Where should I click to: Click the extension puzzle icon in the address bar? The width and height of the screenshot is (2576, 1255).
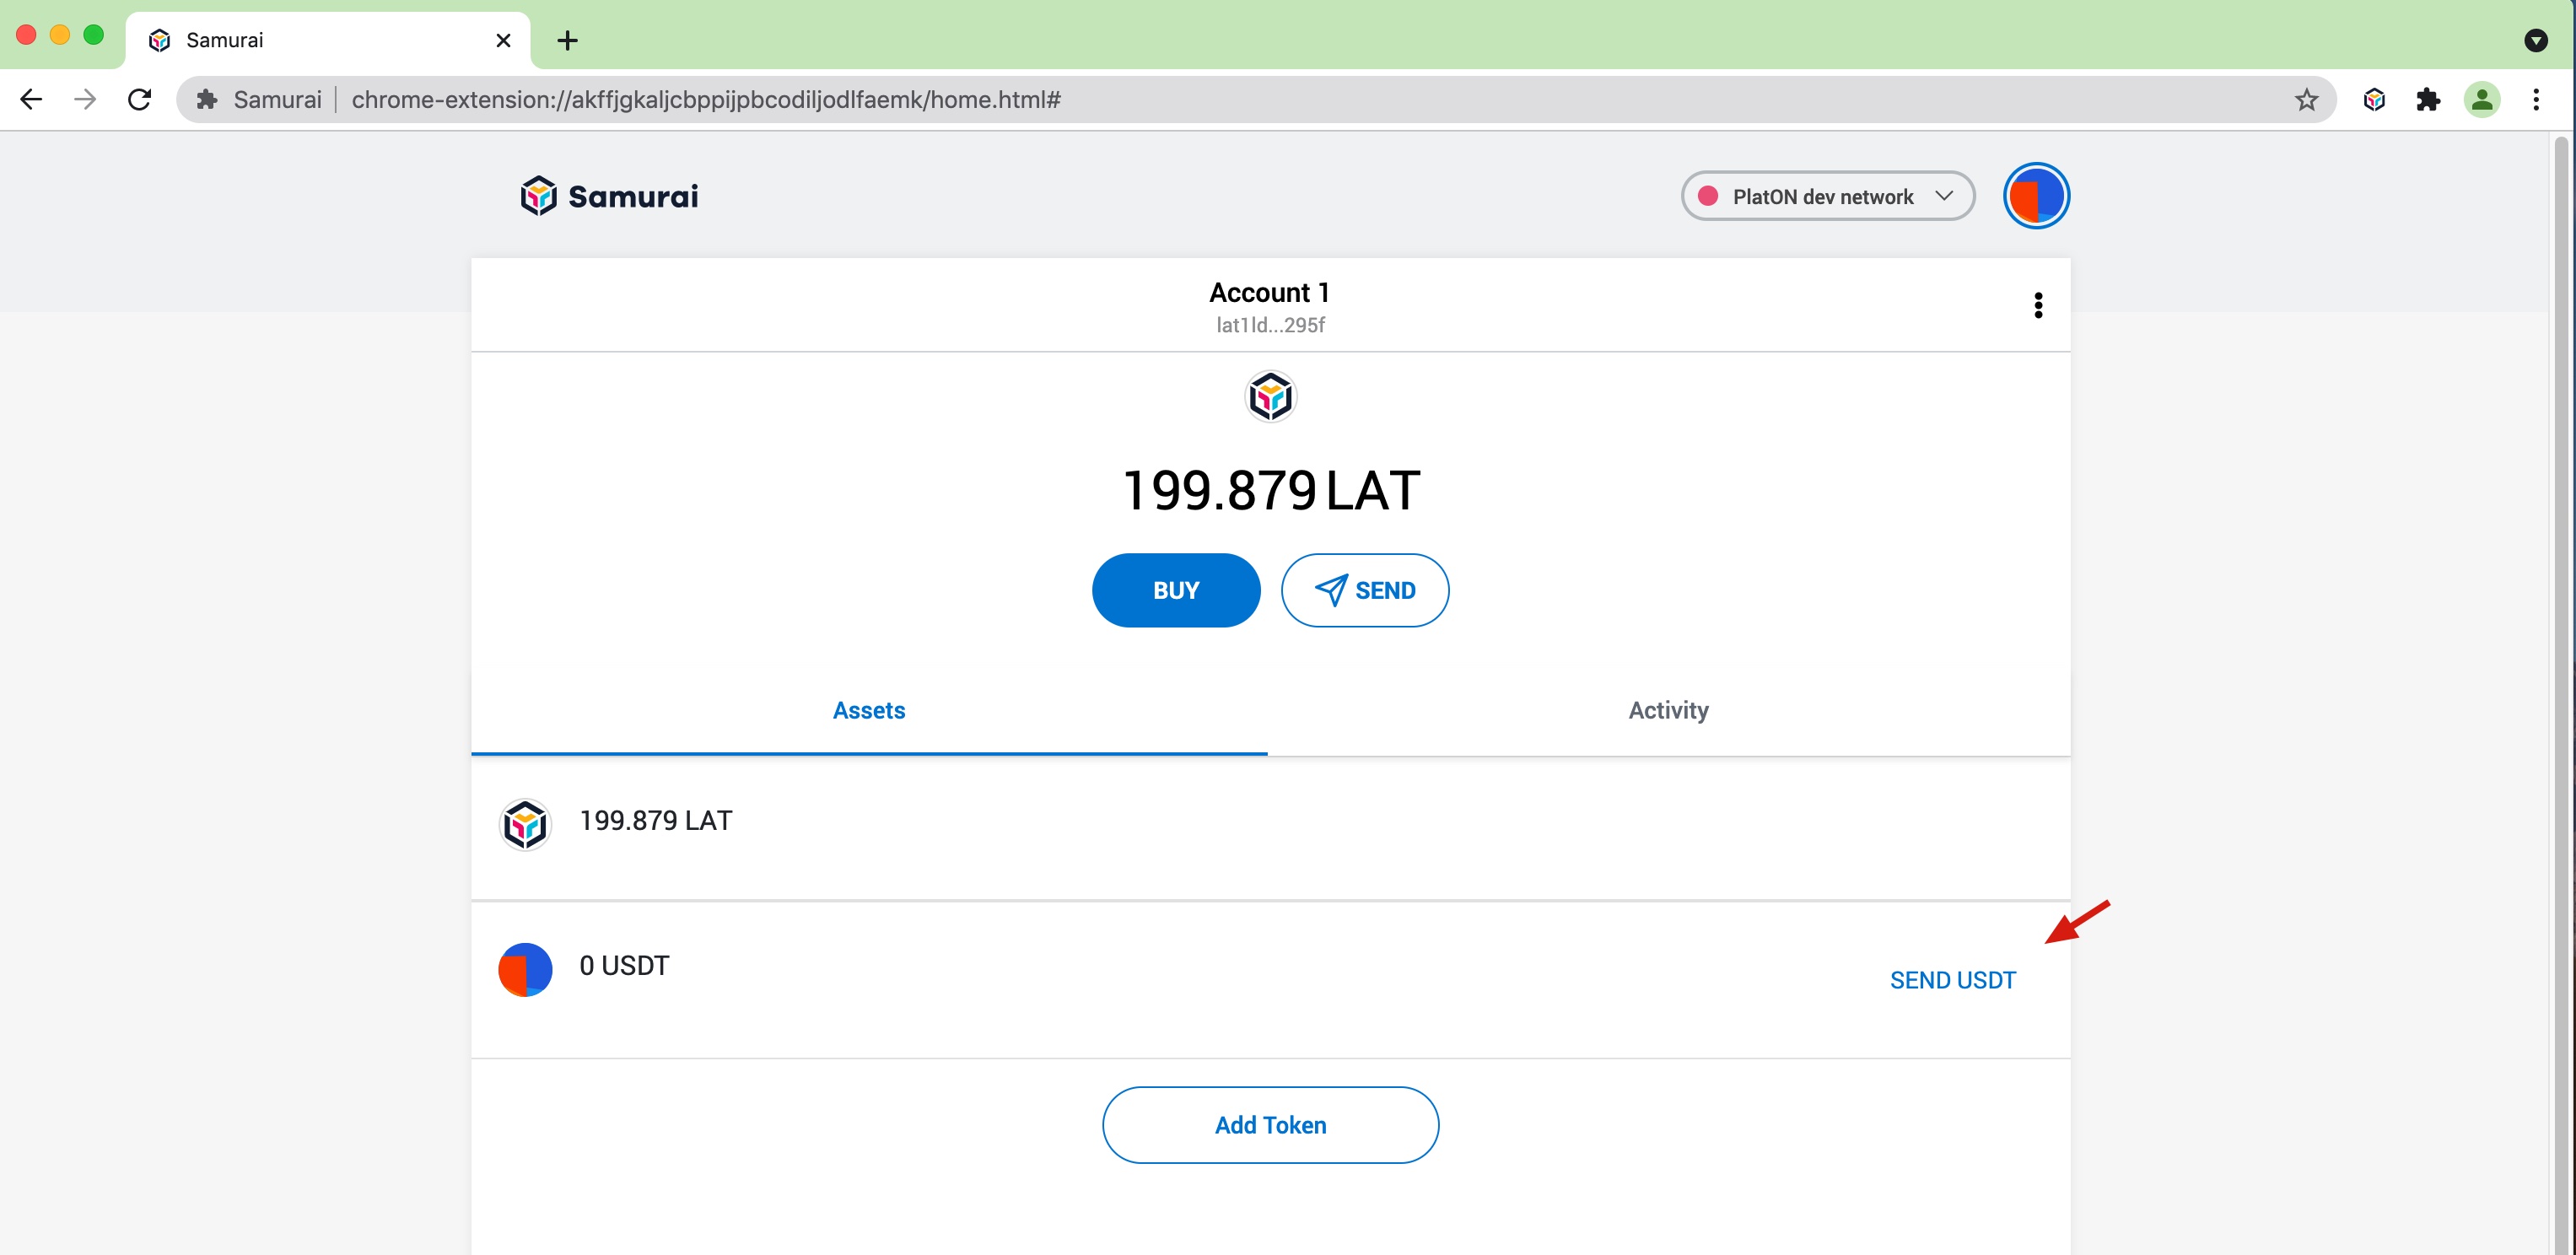pos(207,99)
